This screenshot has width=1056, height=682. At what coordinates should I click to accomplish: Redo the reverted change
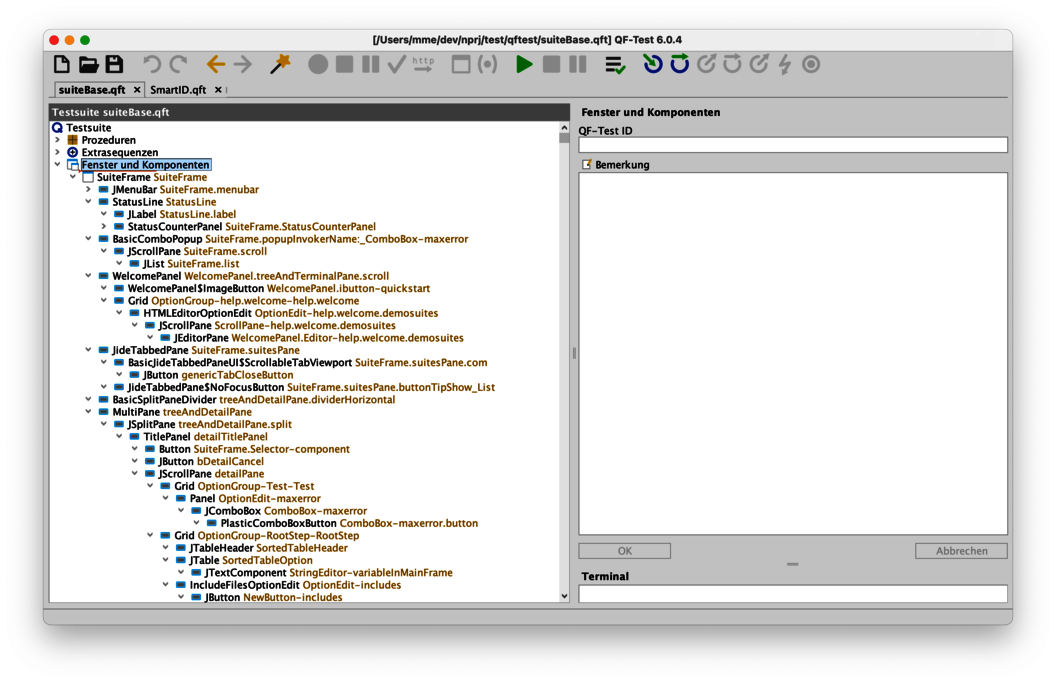click(x=177, y=64)
